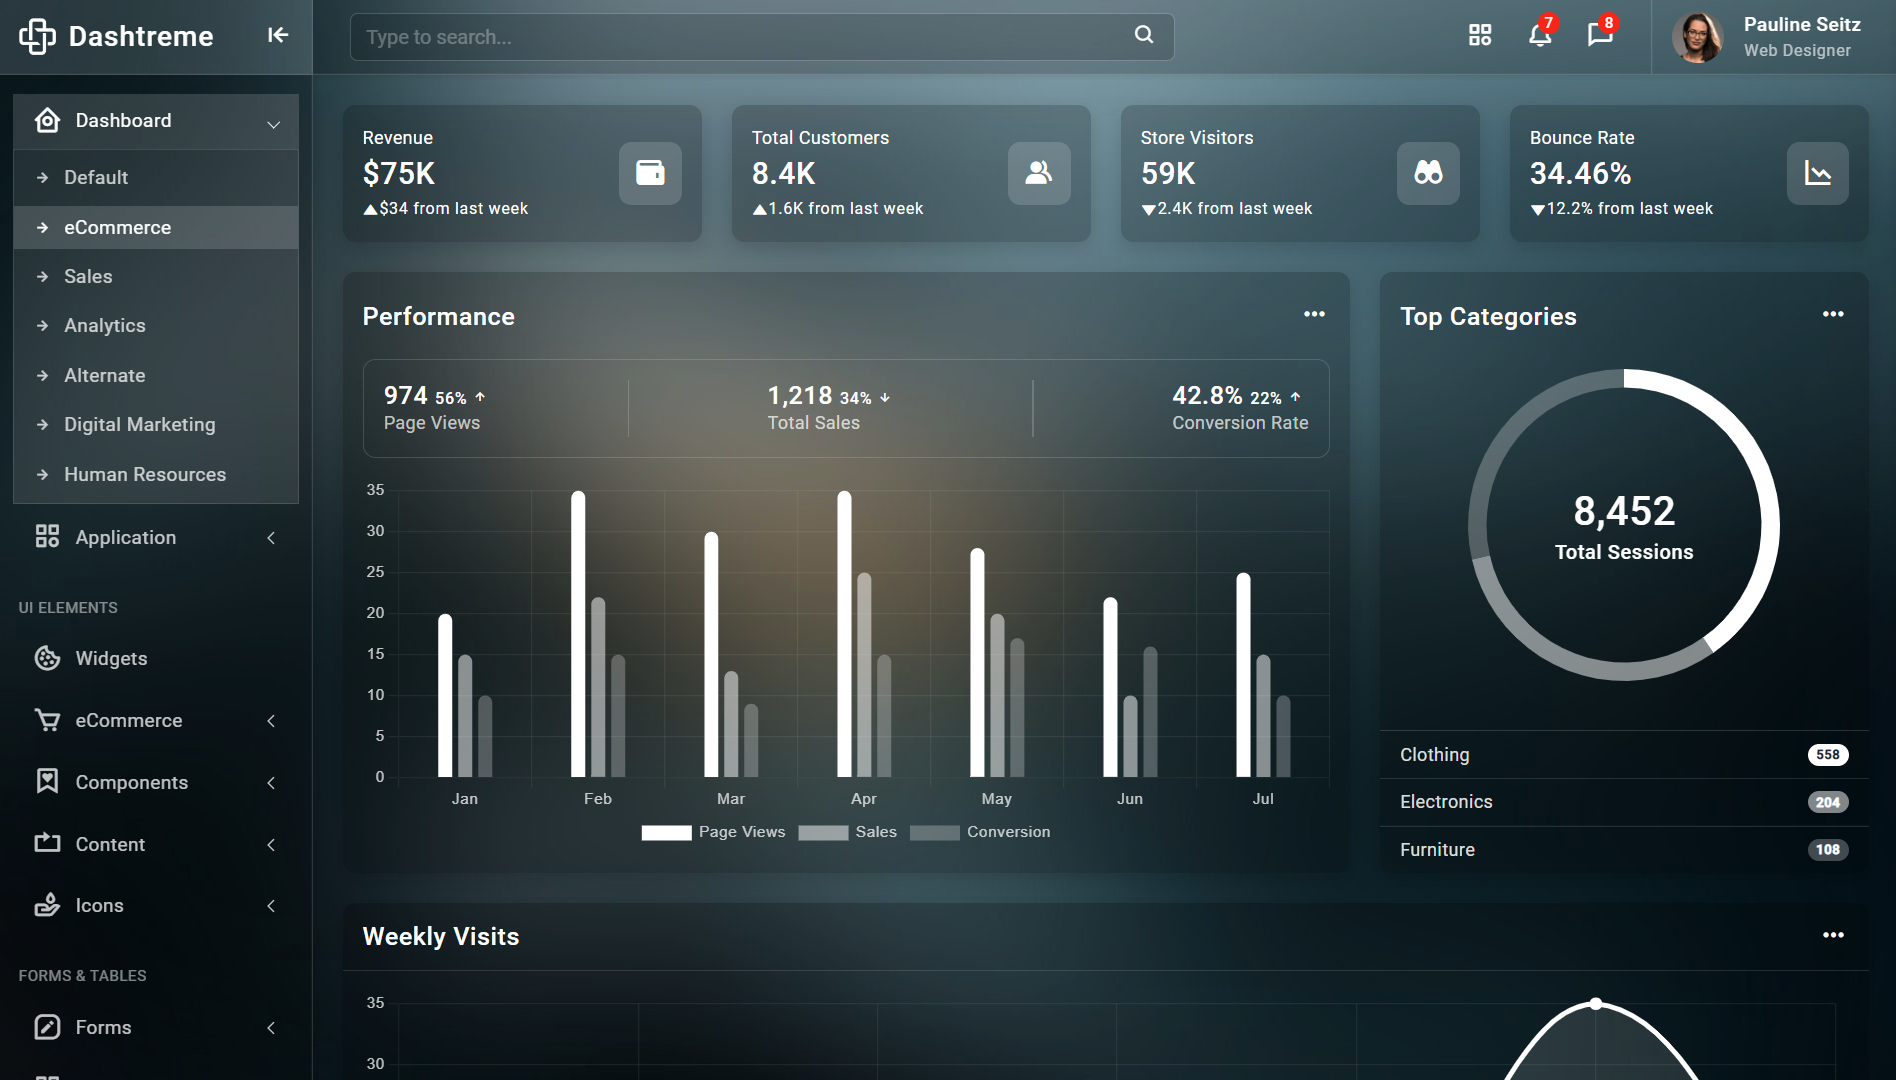The height and width of the screenshot is (1080, 1896).
Task: Click the Total Customers users icon
Action: click(1039, 173)
